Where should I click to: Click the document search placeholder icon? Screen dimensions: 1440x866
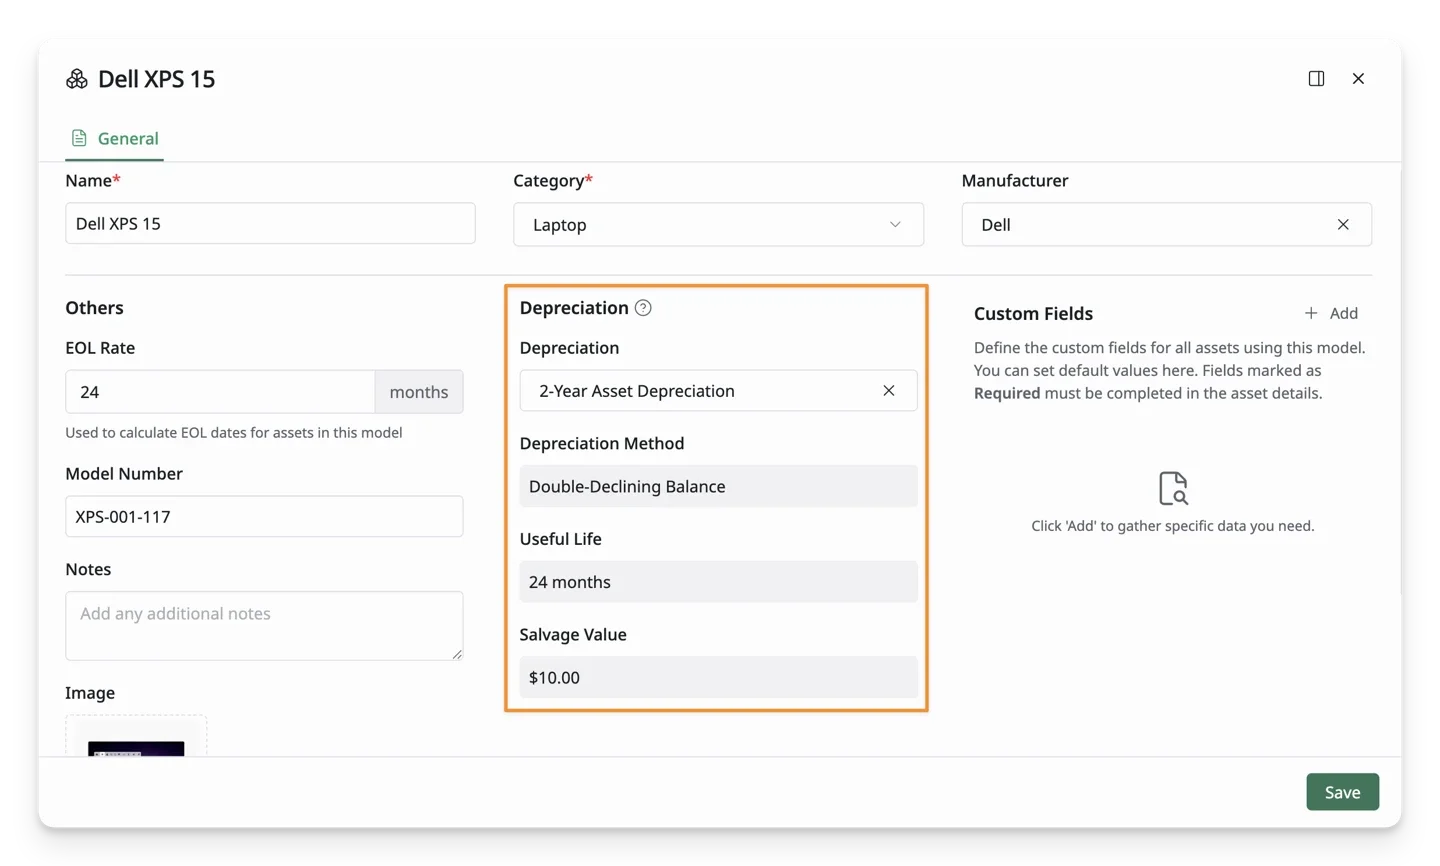[x=1173, y=488]
